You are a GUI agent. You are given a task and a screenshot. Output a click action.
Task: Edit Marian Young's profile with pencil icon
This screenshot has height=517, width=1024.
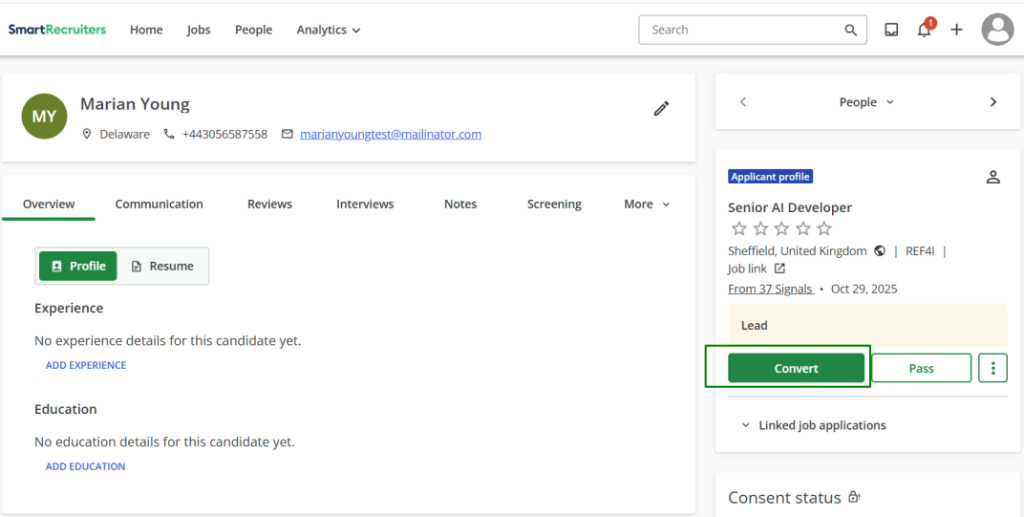661,109
